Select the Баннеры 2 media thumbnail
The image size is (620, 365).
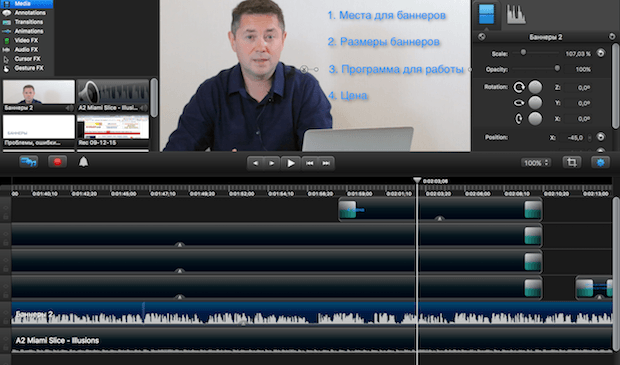[39, 95]
